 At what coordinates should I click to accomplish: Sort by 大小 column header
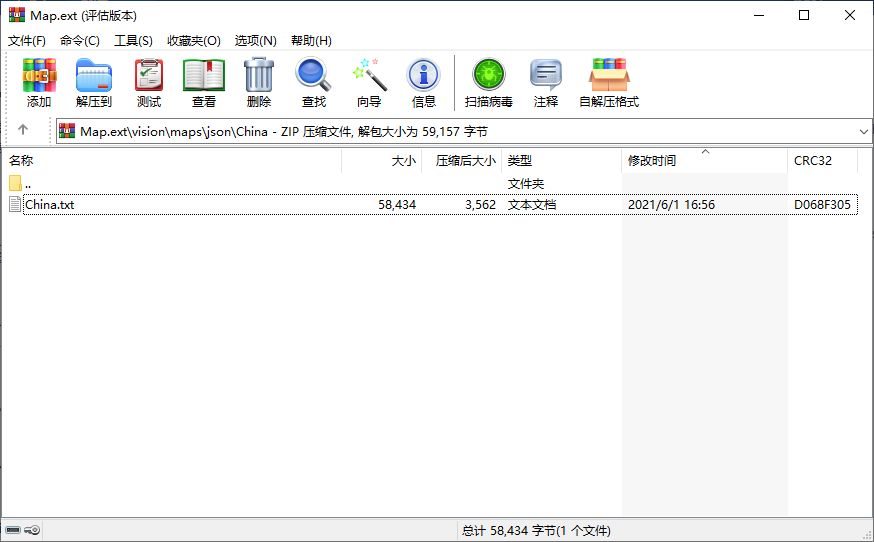pos(382,161)
